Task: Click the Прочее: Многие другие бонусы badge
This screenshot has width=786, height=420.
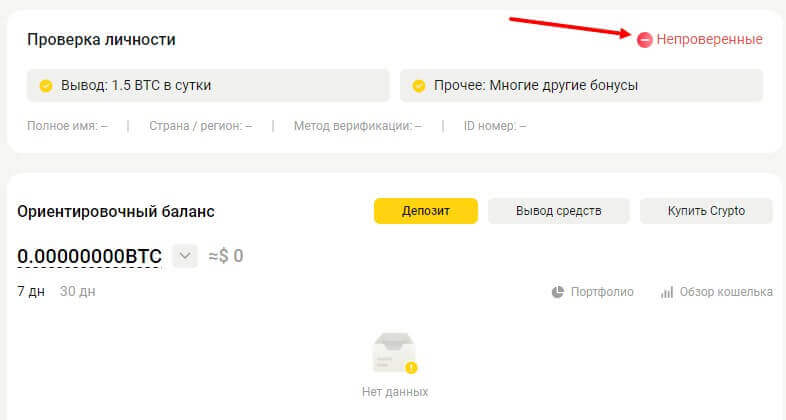Action: 581,85
